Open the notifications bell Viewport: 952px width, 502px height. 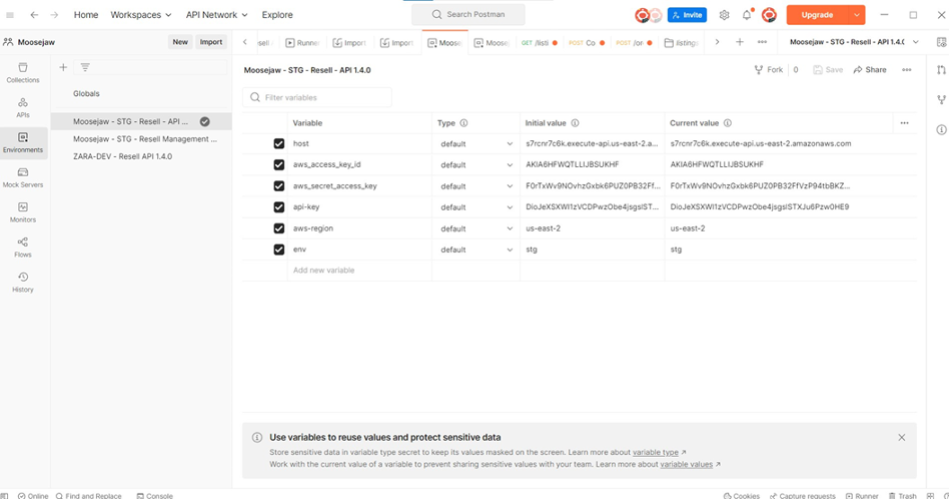pyautogui.click(x=747, y=15)
